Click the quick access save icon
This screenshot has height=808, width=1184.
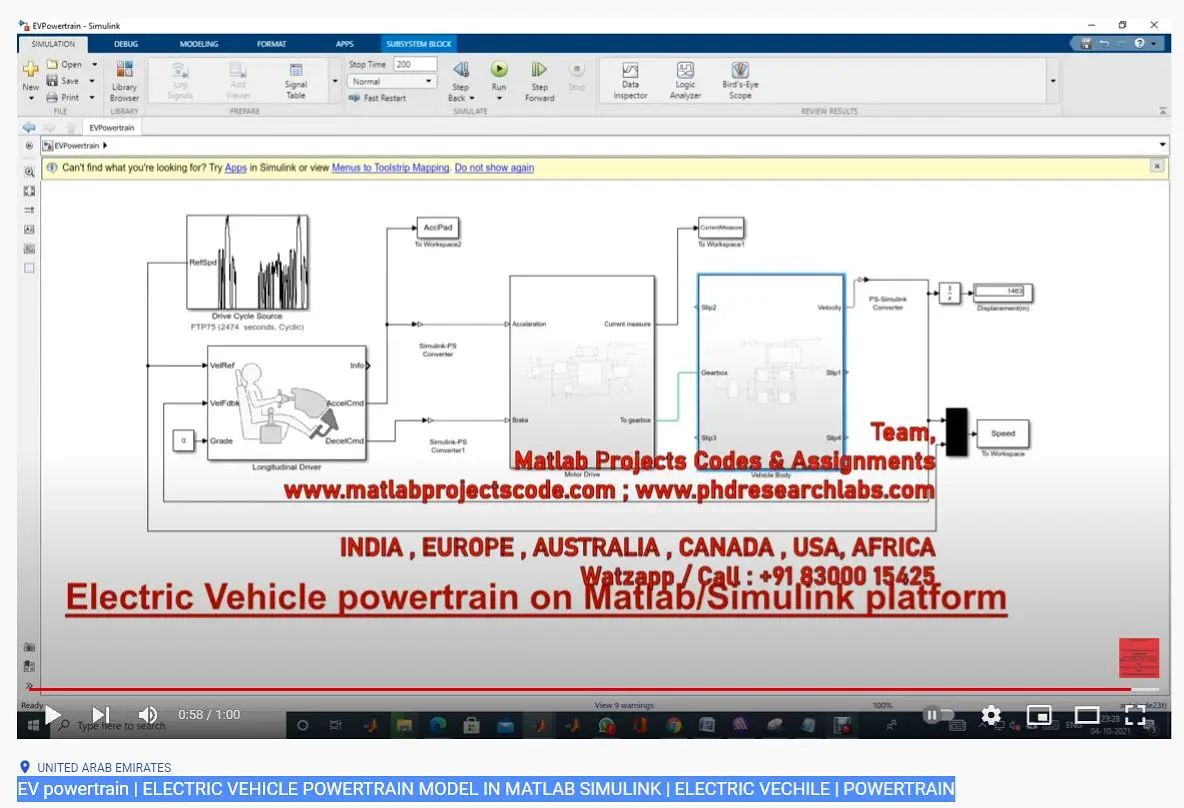click(1086, 44)
